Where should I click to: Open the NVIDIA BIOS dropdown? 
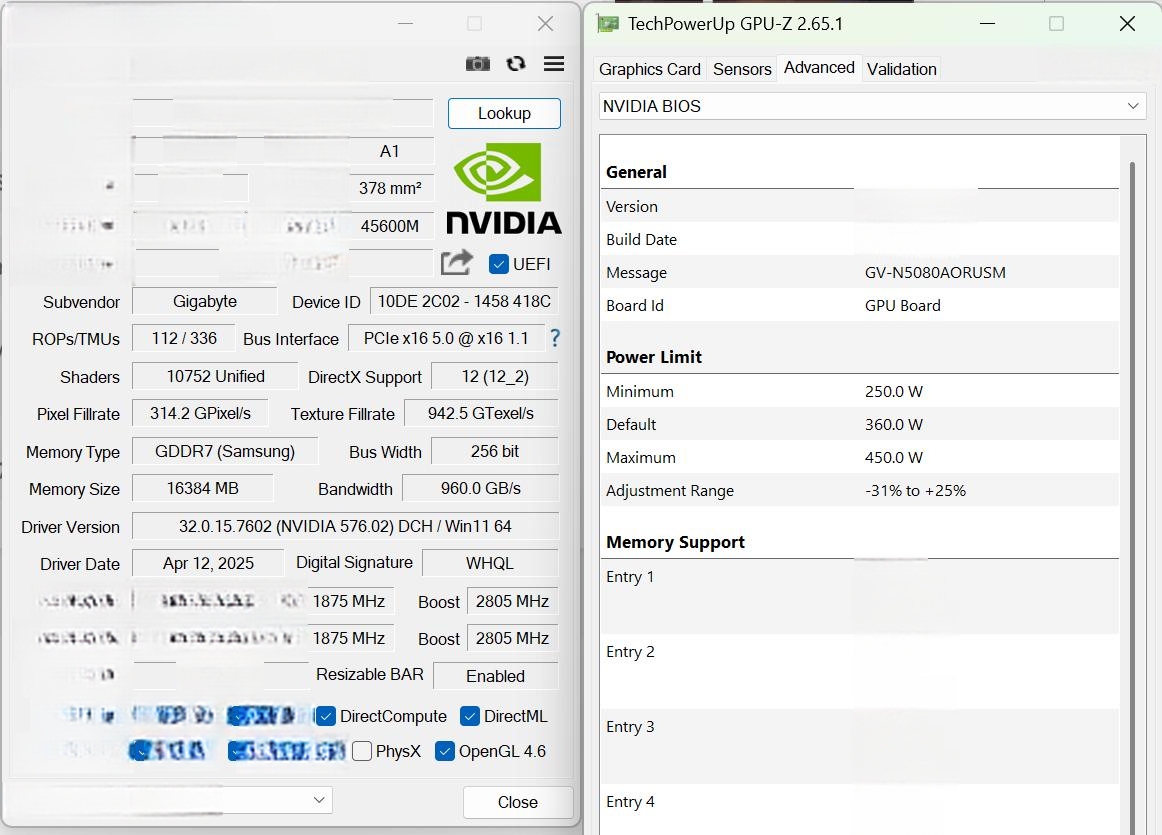click(872, 106)
